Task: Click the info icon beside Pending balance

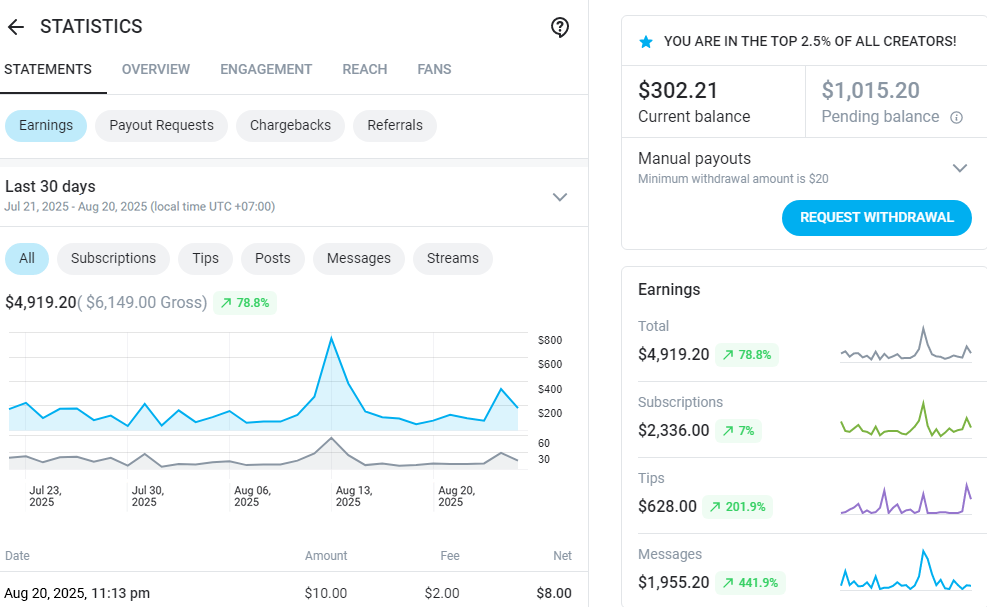Action: [956, 117]
